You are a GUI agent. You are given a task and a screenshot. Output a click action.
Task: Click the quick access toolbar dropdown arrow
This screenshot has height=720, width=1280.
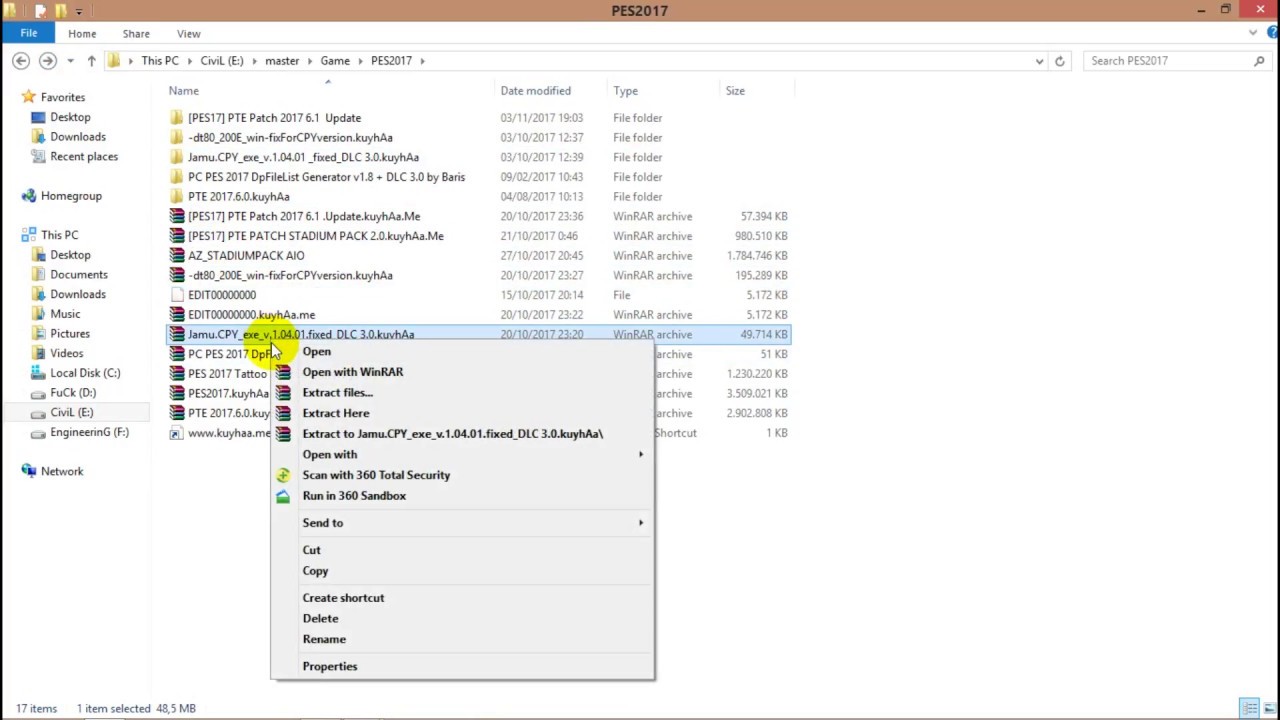(79, 11)
